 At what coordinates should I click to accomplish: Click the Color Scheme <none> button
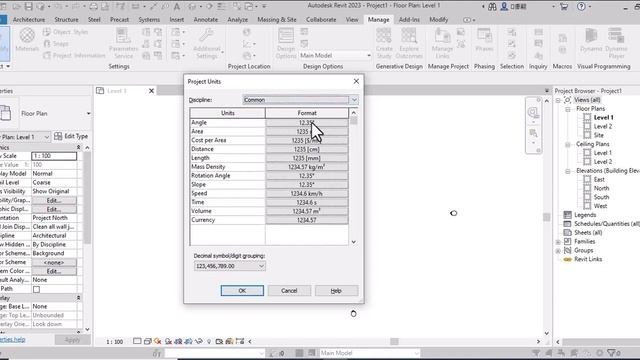[54, 262]
